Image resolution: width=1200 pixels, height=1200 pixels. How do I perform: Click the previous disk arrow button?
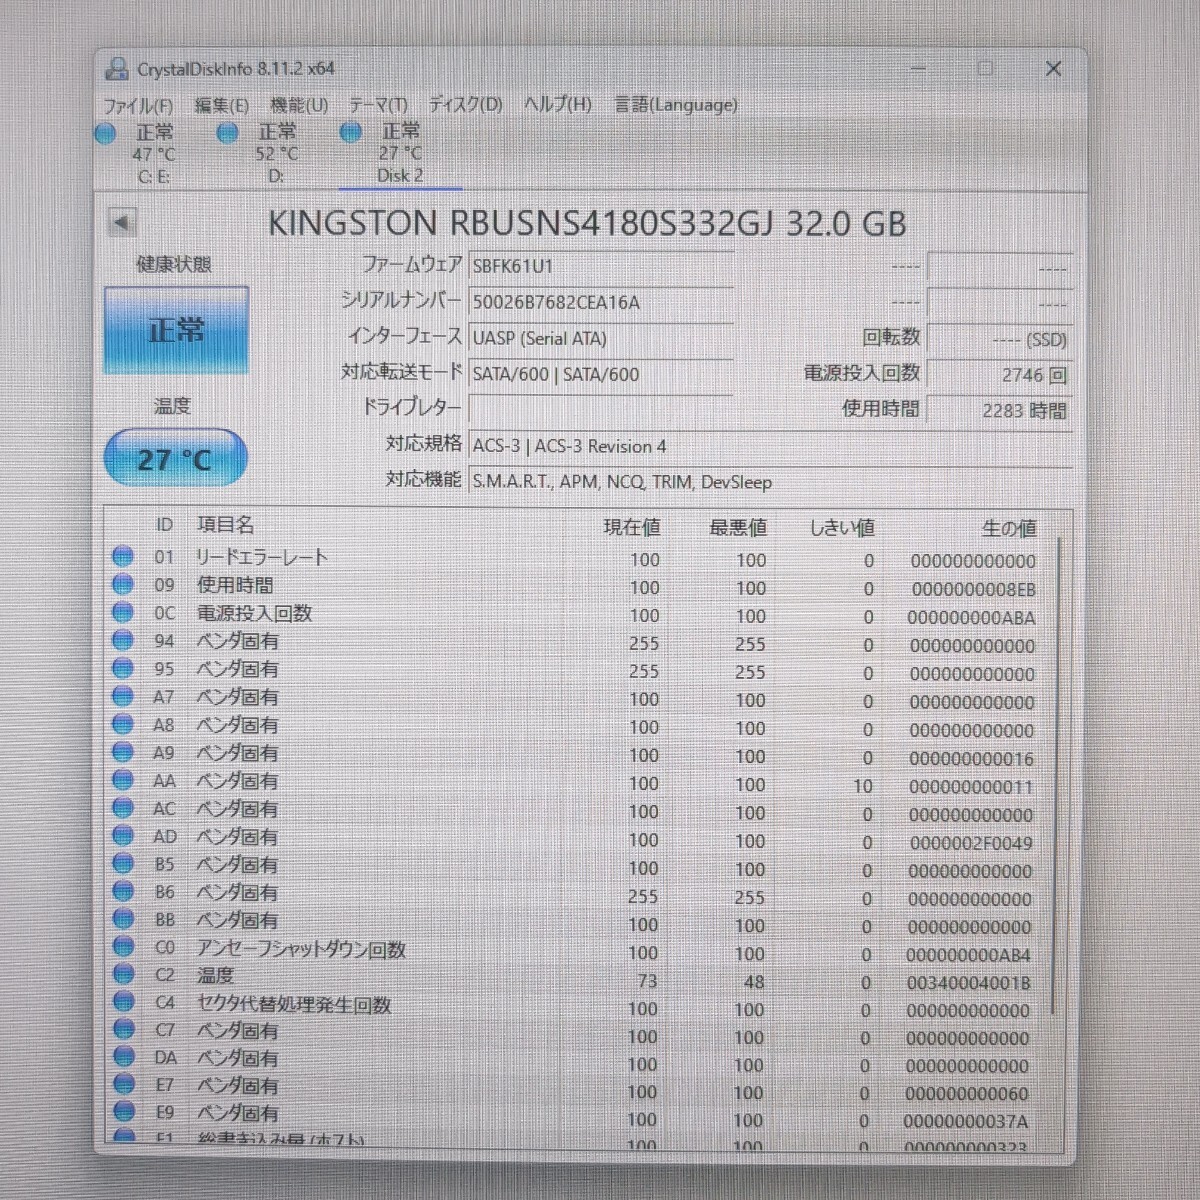pyautogui.click(x=122, y=222)
